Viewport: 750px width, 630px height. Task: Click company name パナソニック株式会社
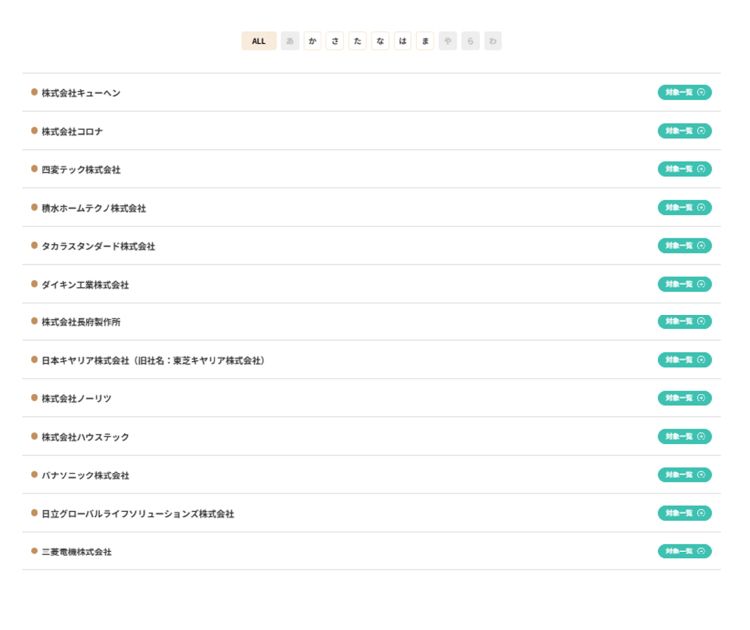click(85, 475)
